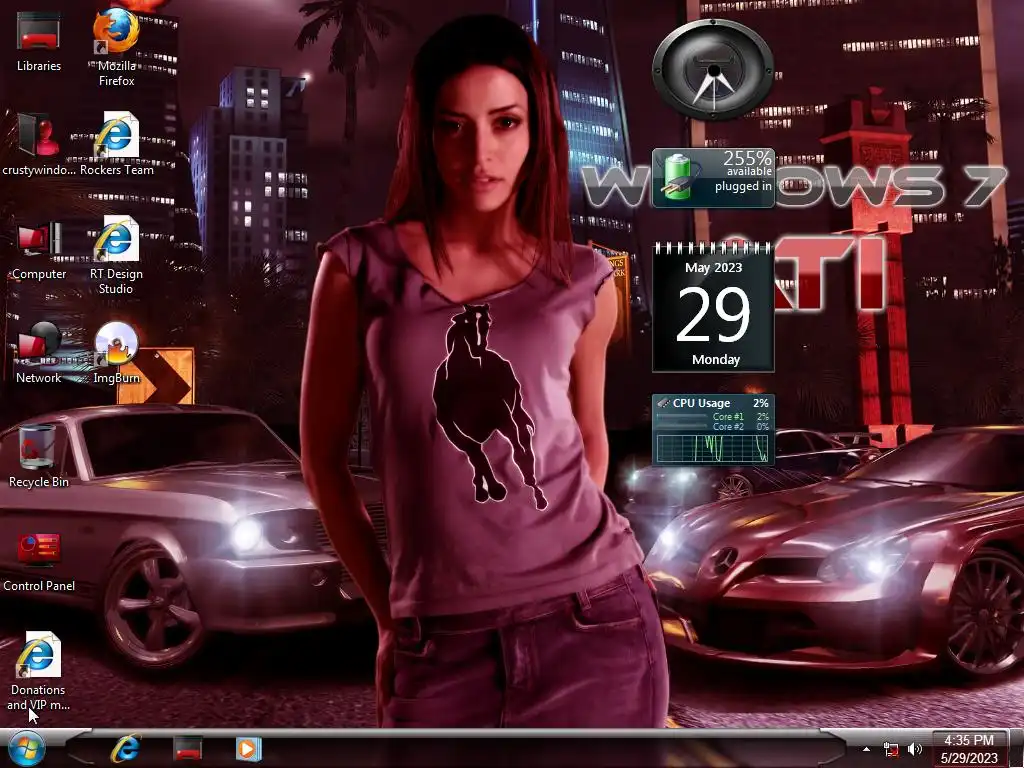Click the 255% available battery text
This screenshot has width=1024, height=768.
point(747,163)
